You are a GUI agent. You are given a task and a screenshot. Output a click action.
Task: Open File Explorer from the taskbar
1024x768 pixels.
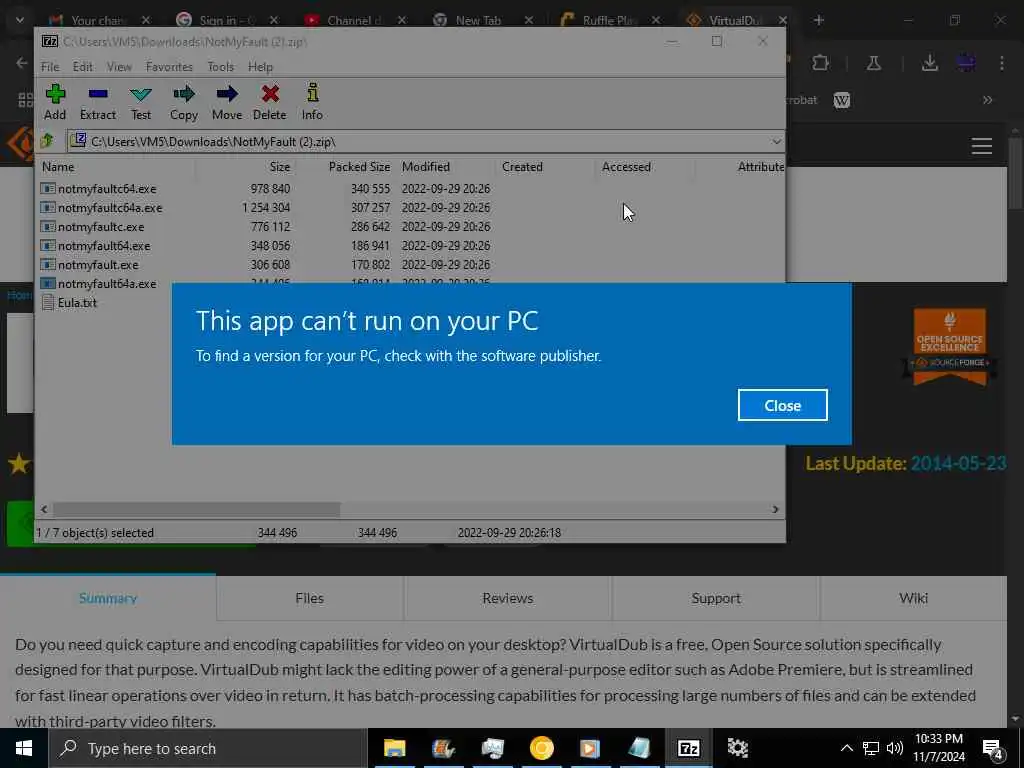394,748
